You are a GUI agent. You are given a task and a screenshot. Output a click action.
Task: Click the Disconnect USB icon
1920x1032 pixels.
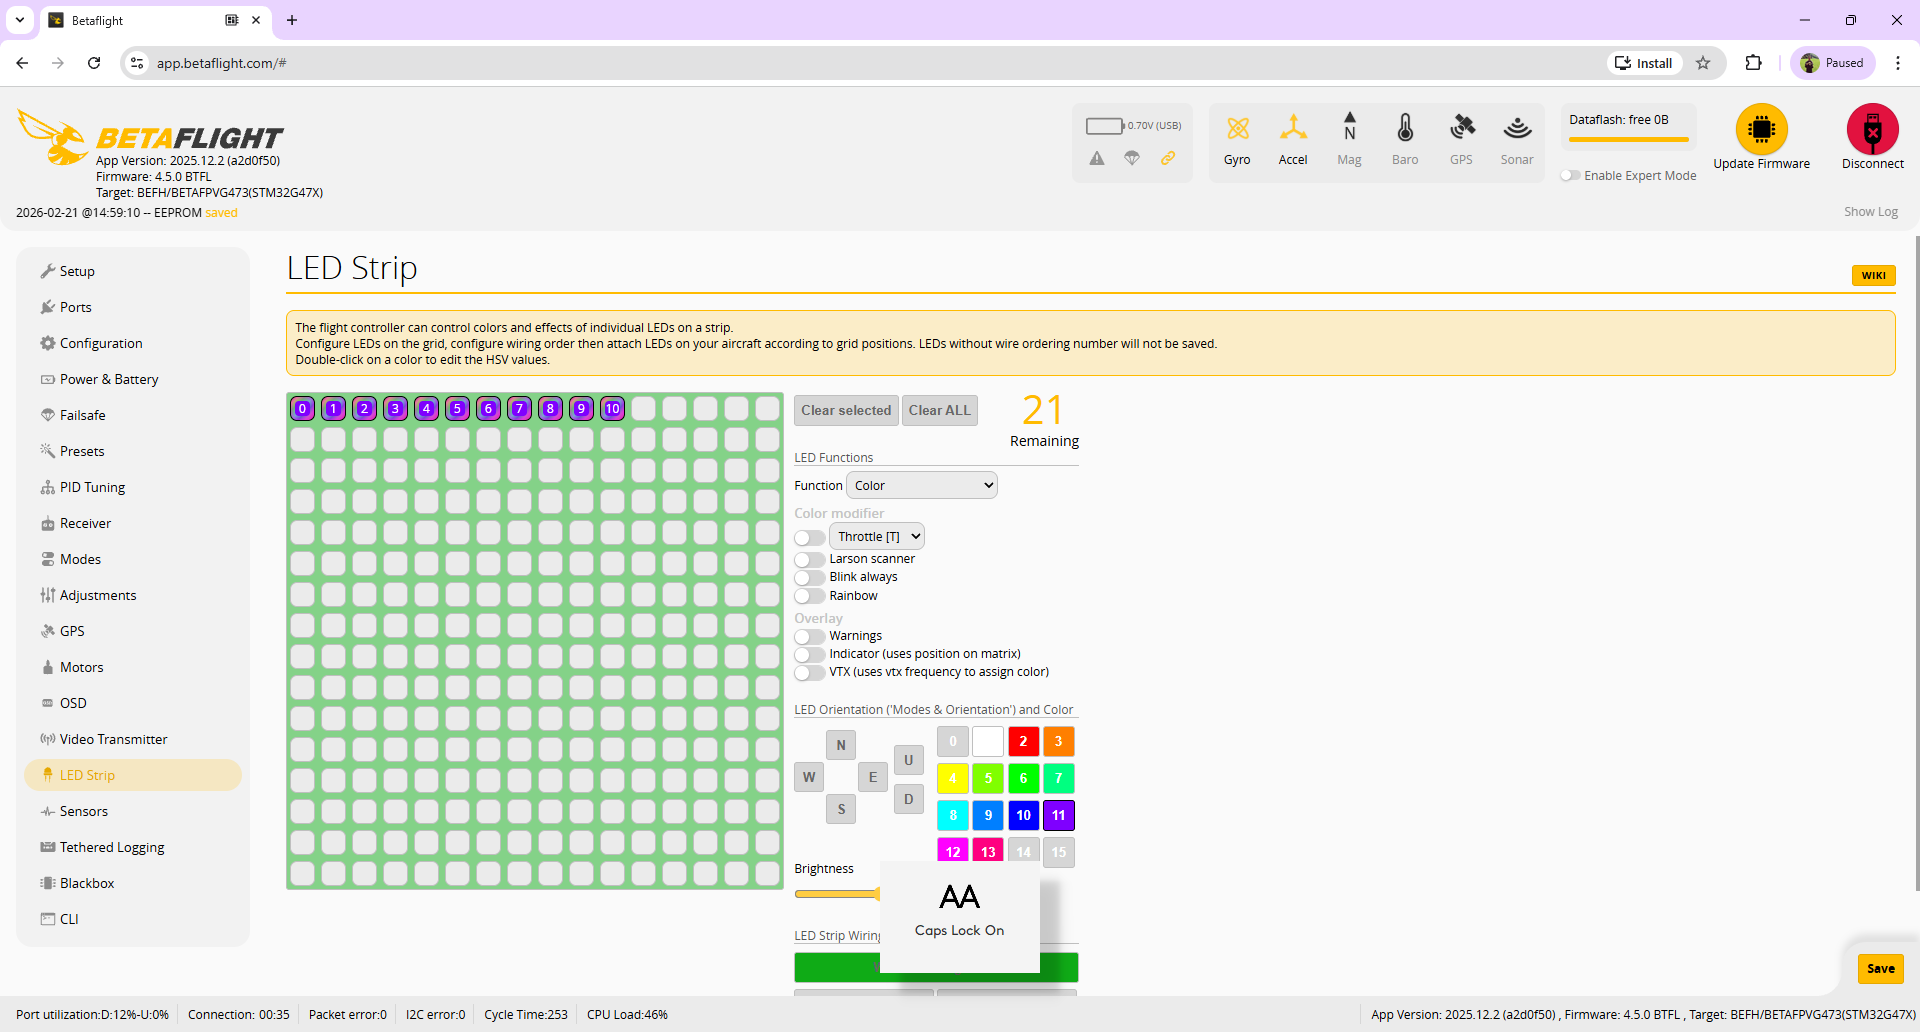point(1872,130)
